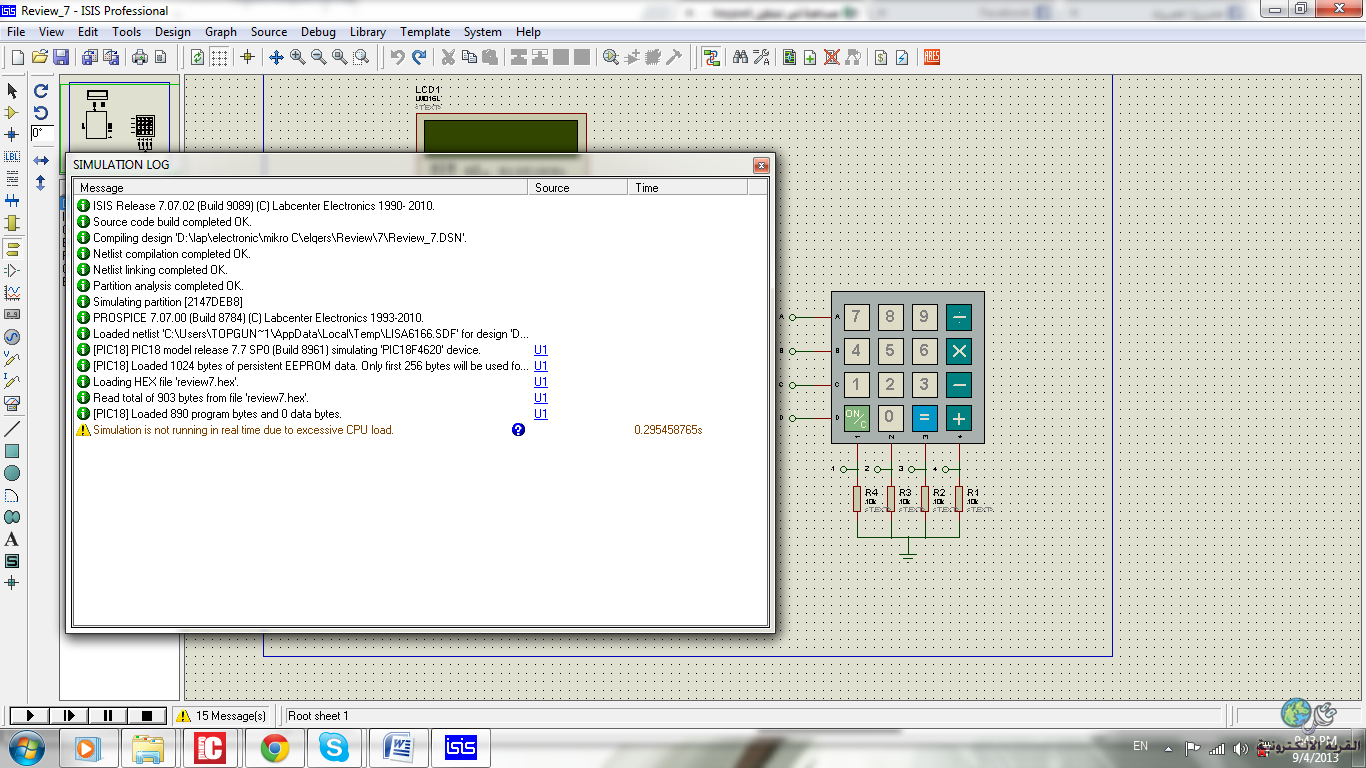Open the File menu
The height and width of the screenshot is (768, 1366).
16,32
